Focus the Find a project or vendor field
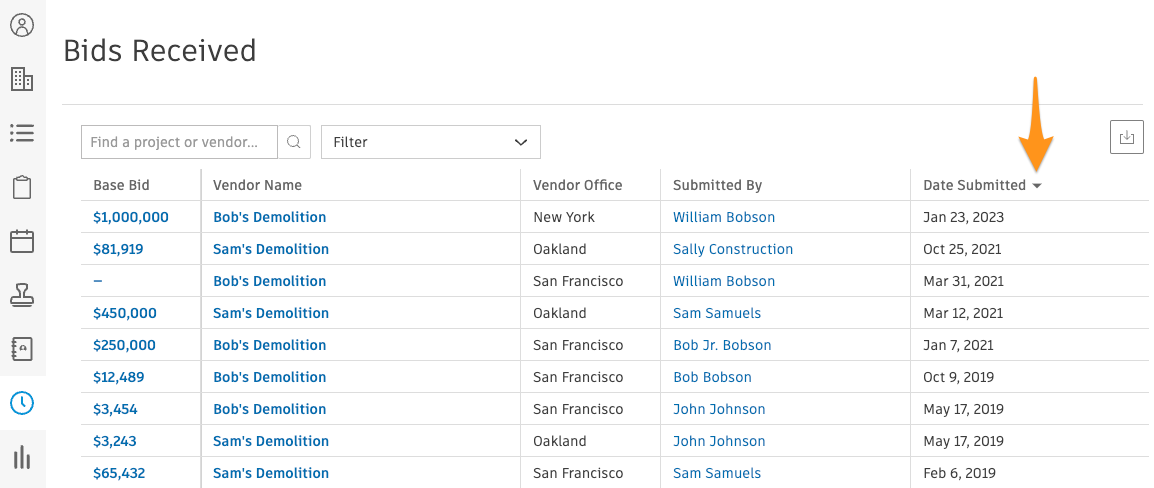This screenshot has height=488, width=1154. coord(179,142)
